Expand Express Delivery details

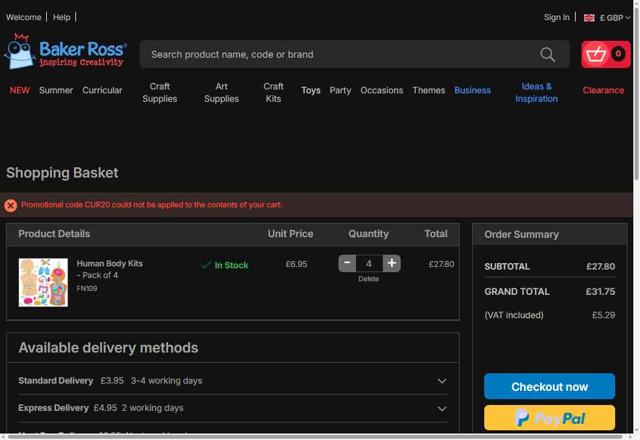pos(442,408)
